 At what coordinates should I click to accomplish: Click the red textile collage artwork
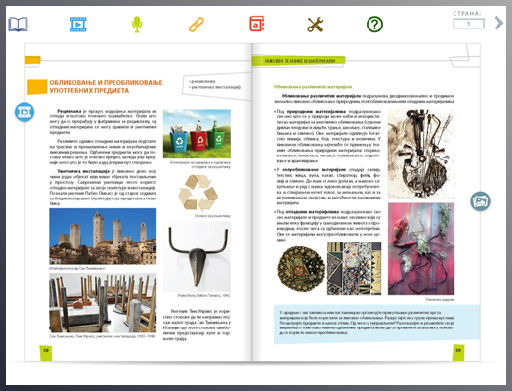[421, 249]
